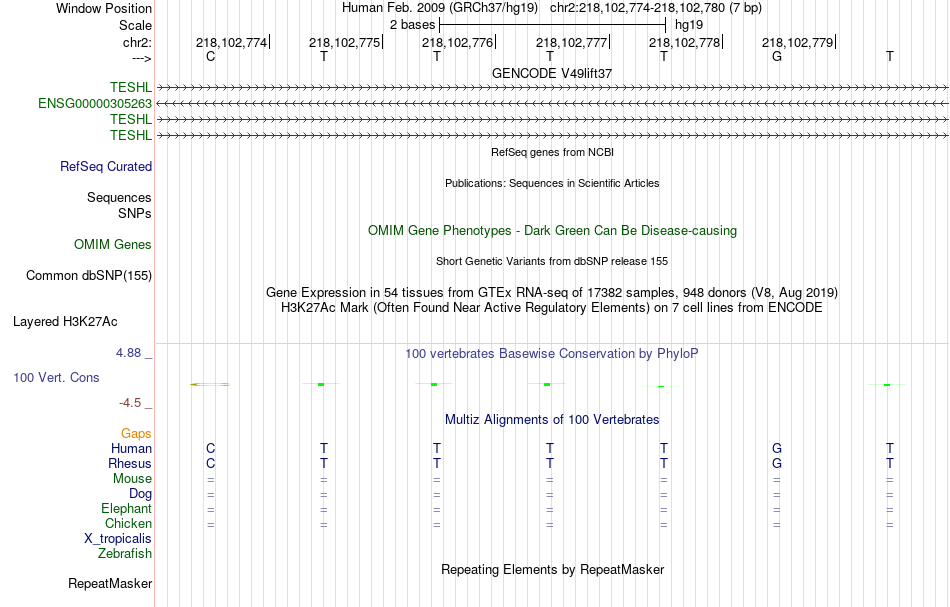Click the Window Position track label

[104, 8]
